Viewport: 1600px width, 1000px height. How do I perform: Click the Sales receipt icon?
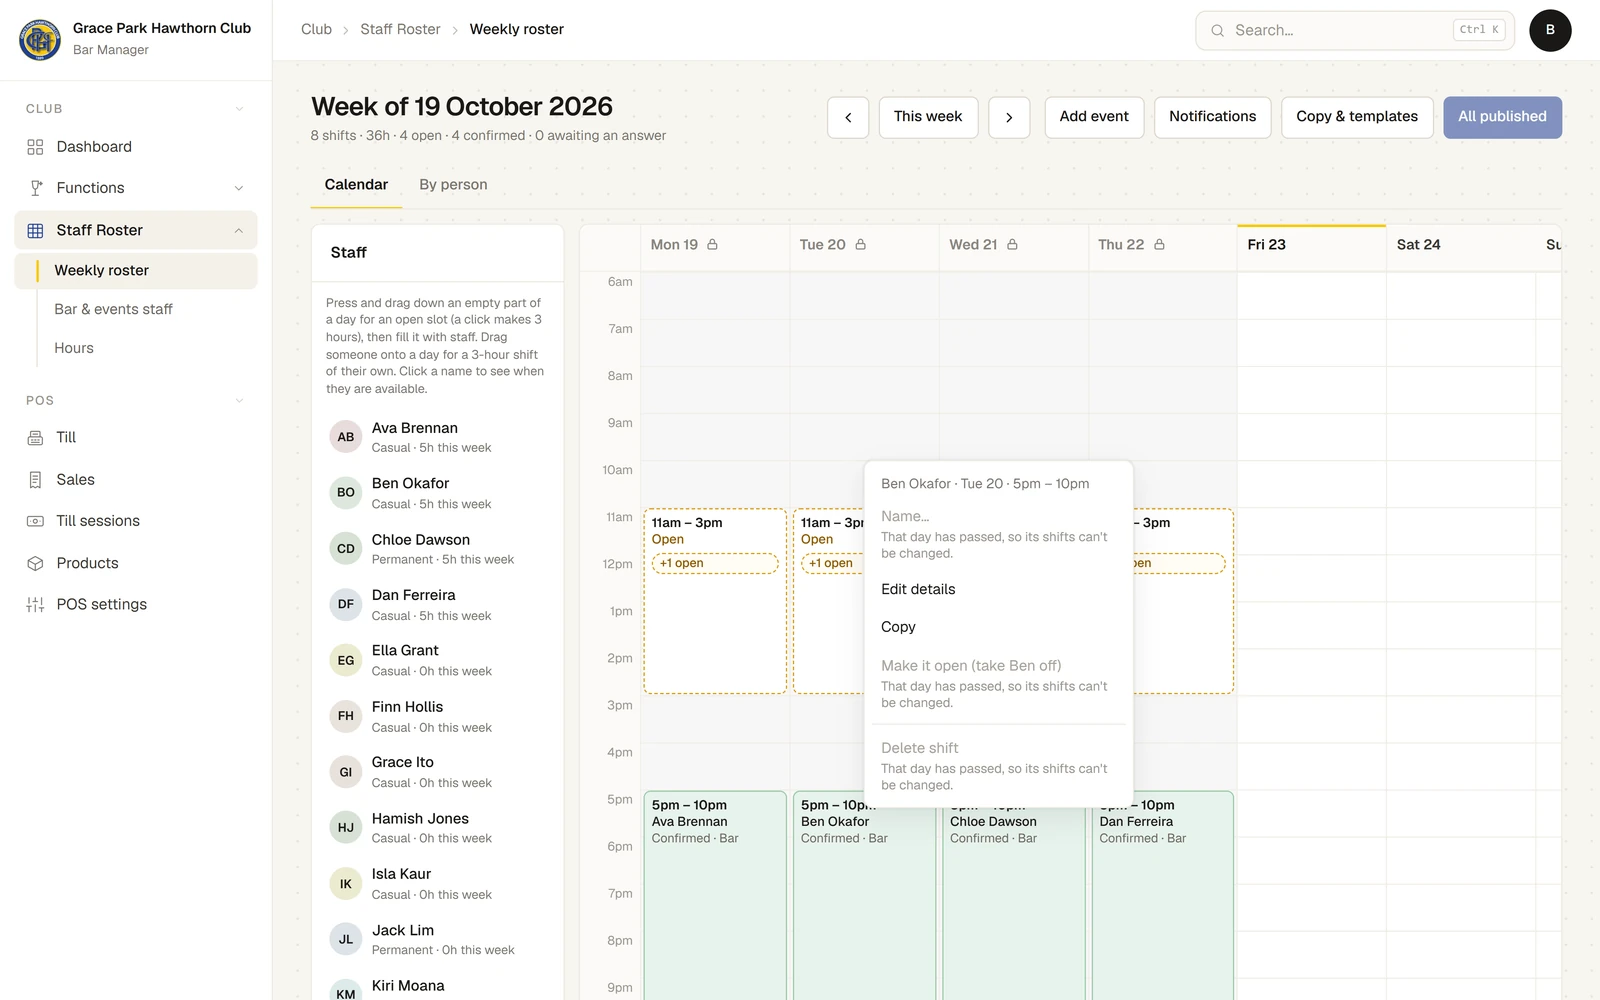(35, 480)
